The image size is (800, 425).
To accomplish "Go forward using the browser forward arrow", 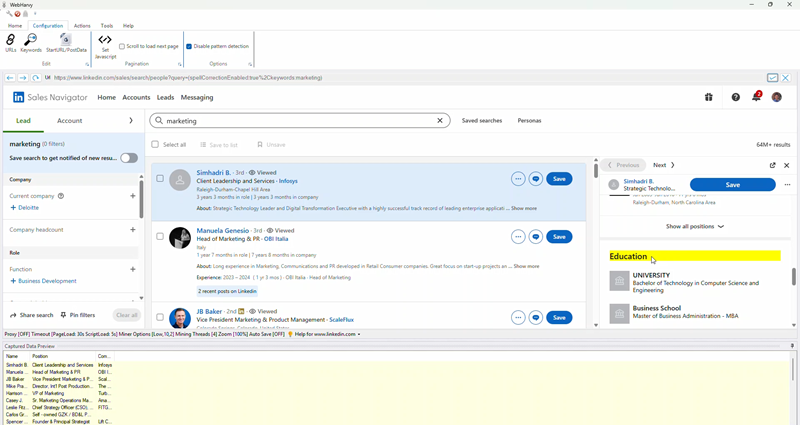I will (22, 78).
